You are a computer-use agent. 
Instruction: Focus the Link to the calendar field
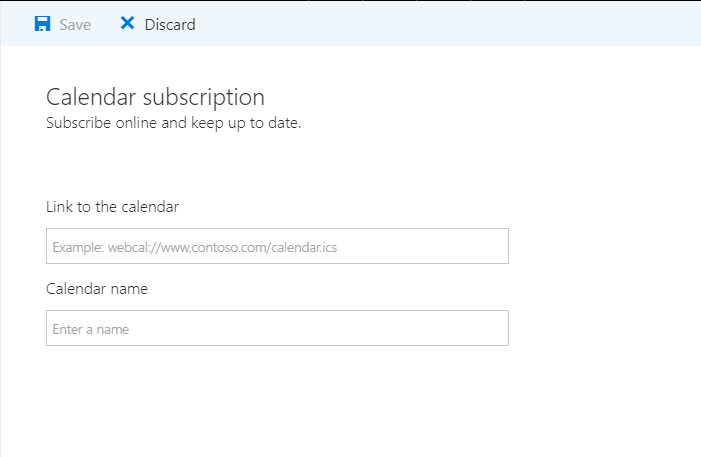tap(277, 246)
